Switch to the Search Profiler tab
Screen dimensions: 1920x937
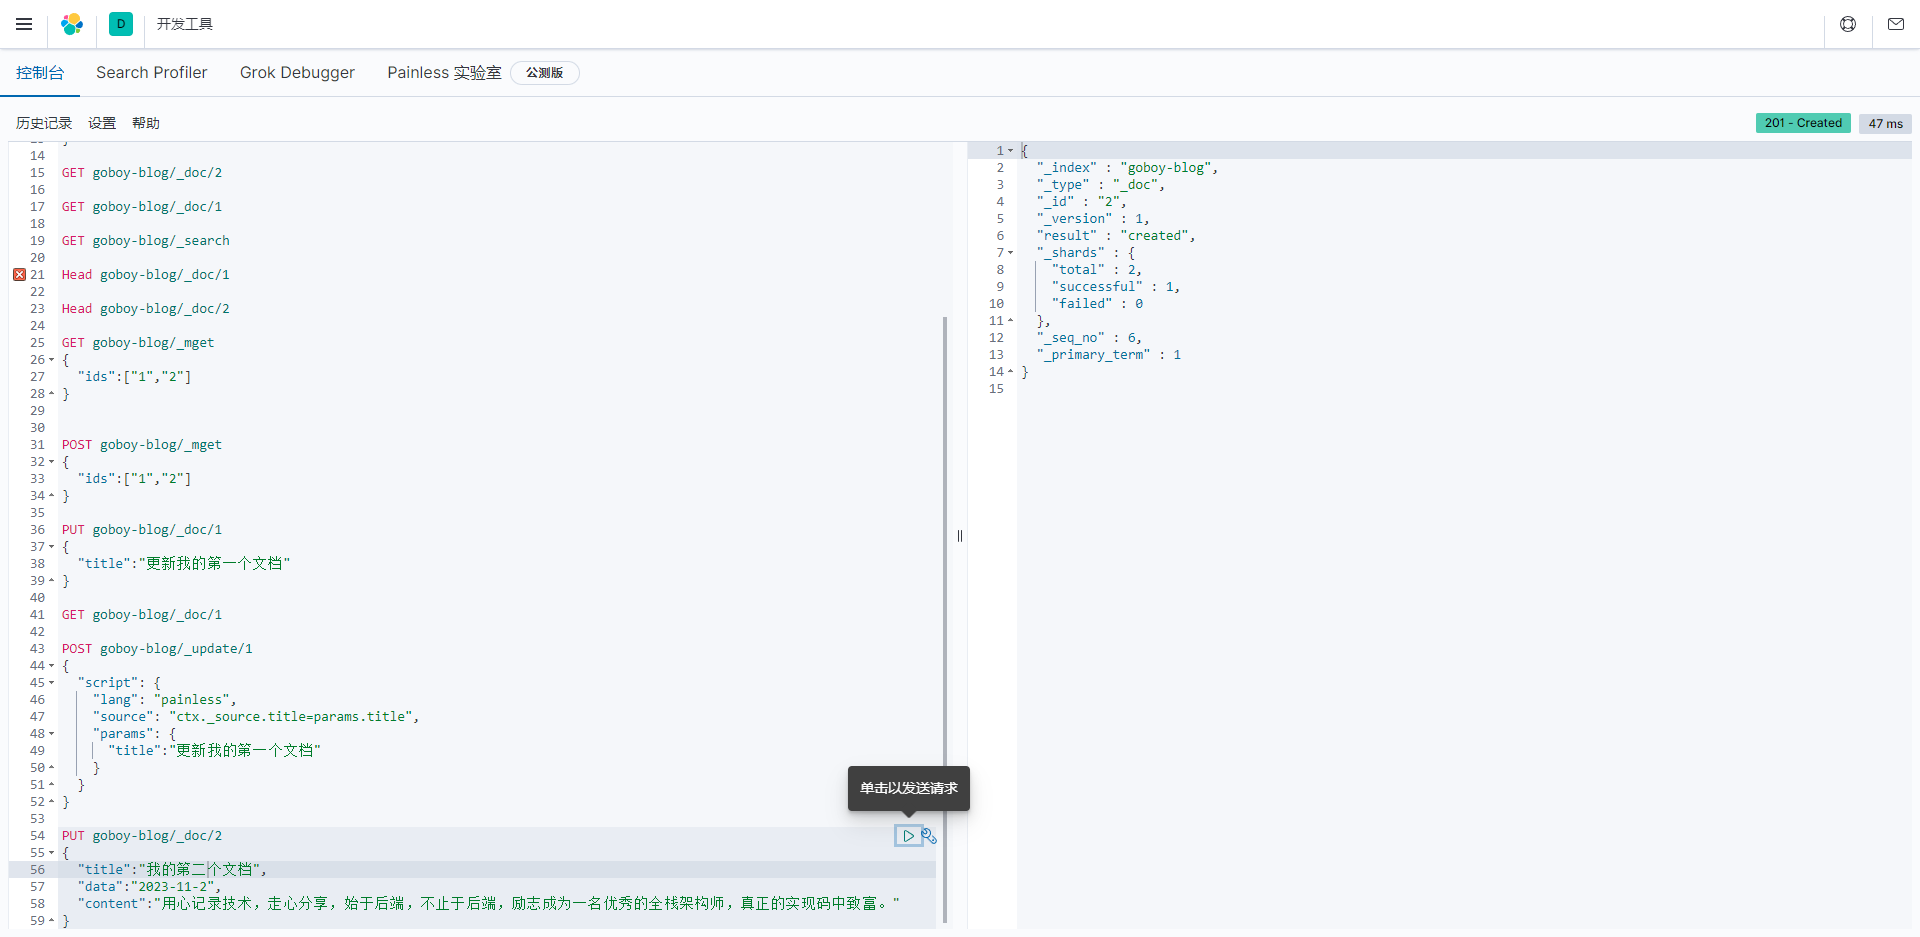click(152, 73)
